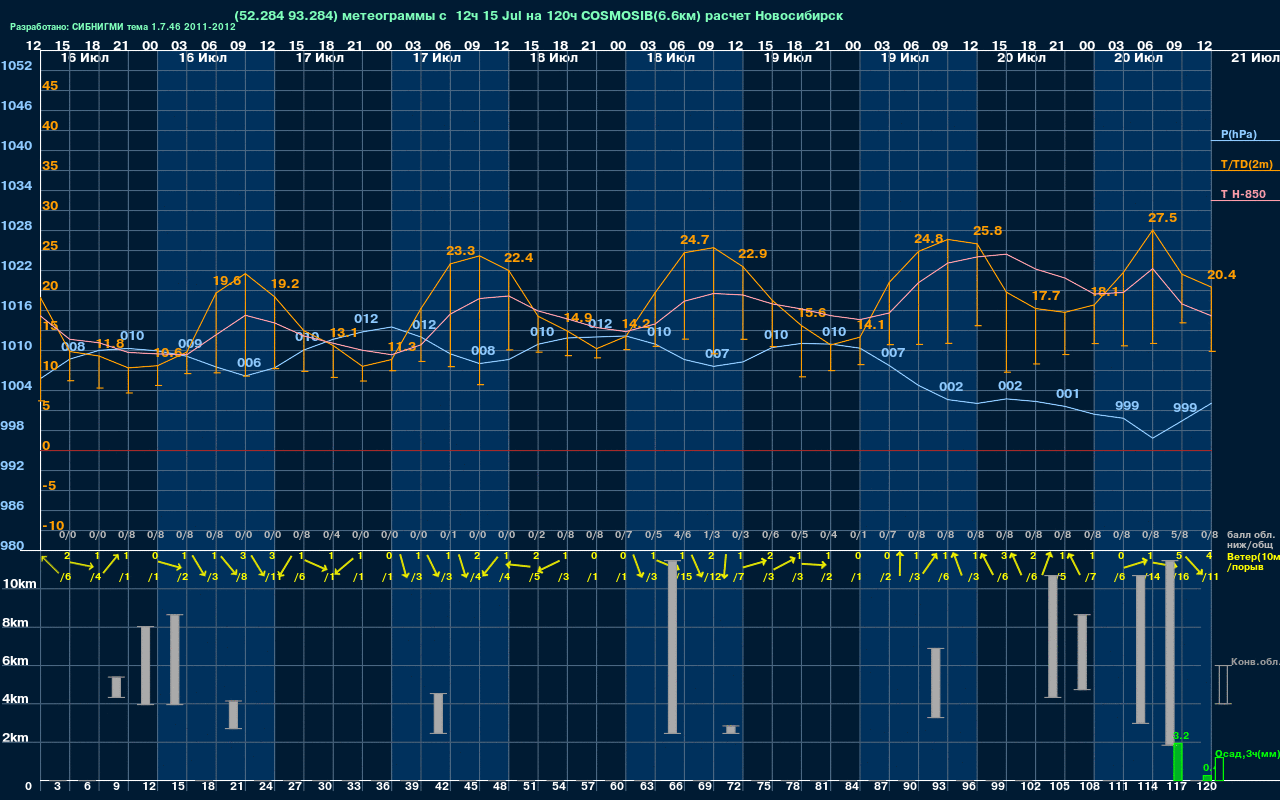Click the pressure label 001
The height and width of the screenshot is (800, 1280).
pyautogui.click(x=1067, y=394)
